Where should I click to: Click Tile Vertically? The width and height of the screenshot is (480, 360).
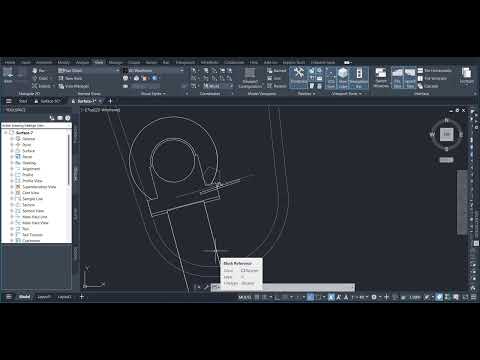[432, 78]
